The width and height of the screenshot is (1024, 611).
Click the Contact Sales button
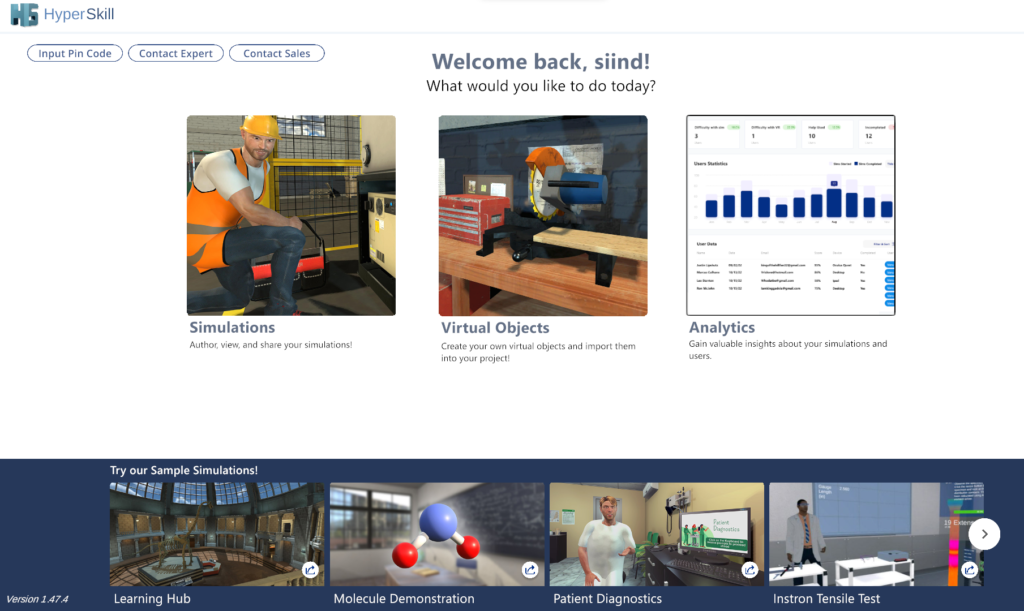(x=277, y=54)
